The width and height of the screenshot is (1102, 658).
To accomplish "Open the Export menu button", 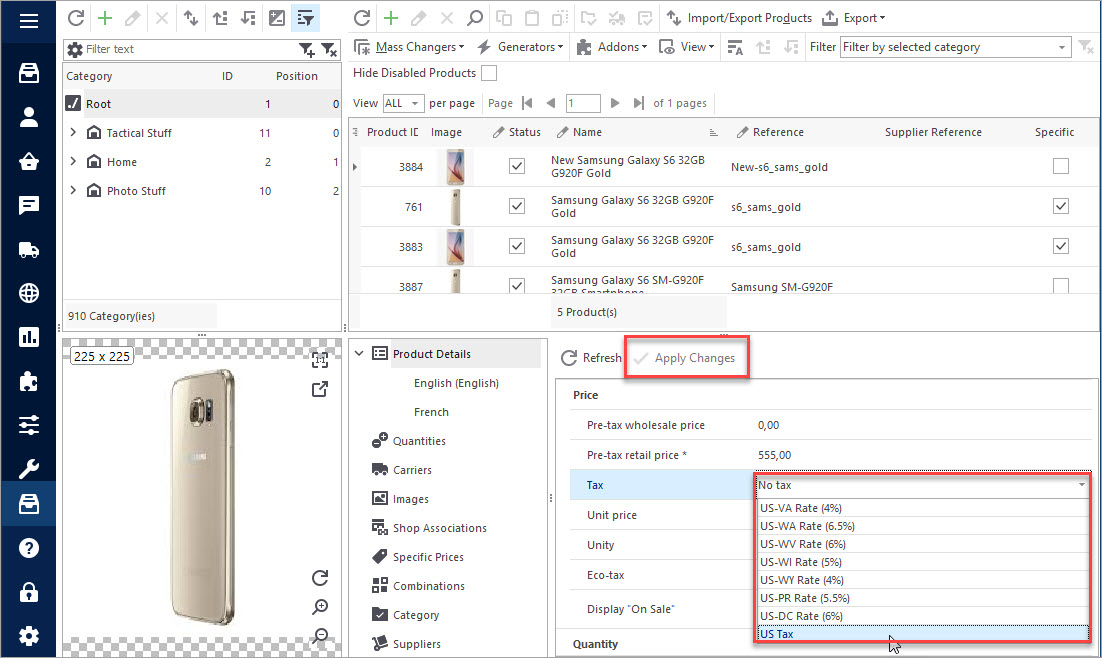I will tap(854, 18).
